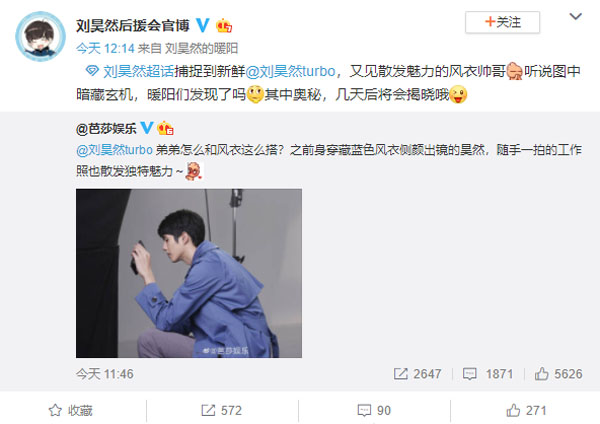The height and width of the screenshot is (424, 600).
Task: Click the crown membership icon beside 刘昊然后援会官博
Action: pyautogui.click(x=224, y=26)
